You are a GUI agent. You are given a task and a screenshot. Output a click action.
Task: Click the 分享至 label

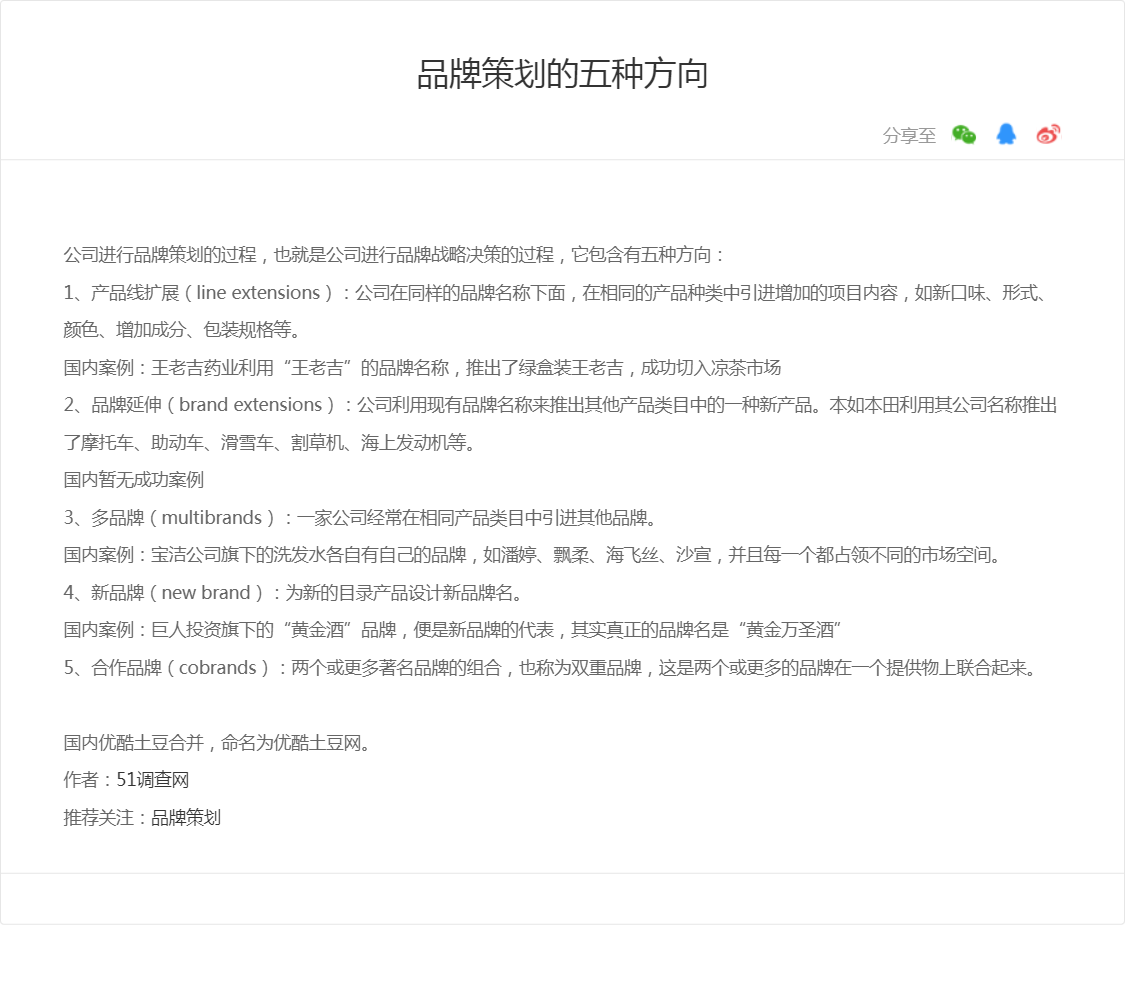click(909, 136)
